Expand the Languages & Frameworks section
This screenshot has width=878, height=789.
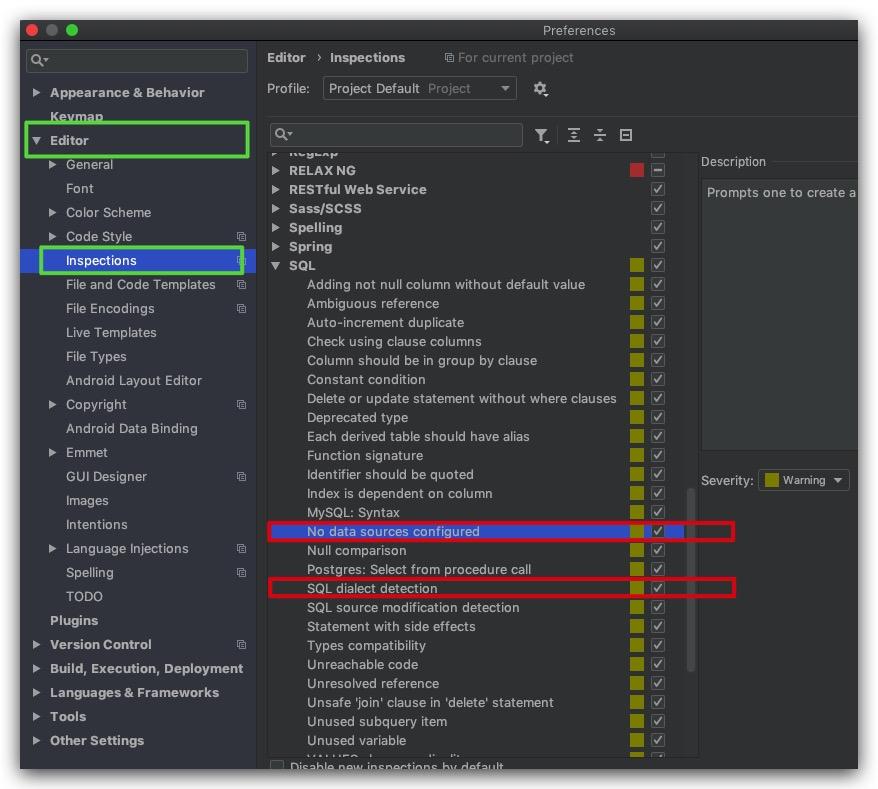(x=36, y=693)
